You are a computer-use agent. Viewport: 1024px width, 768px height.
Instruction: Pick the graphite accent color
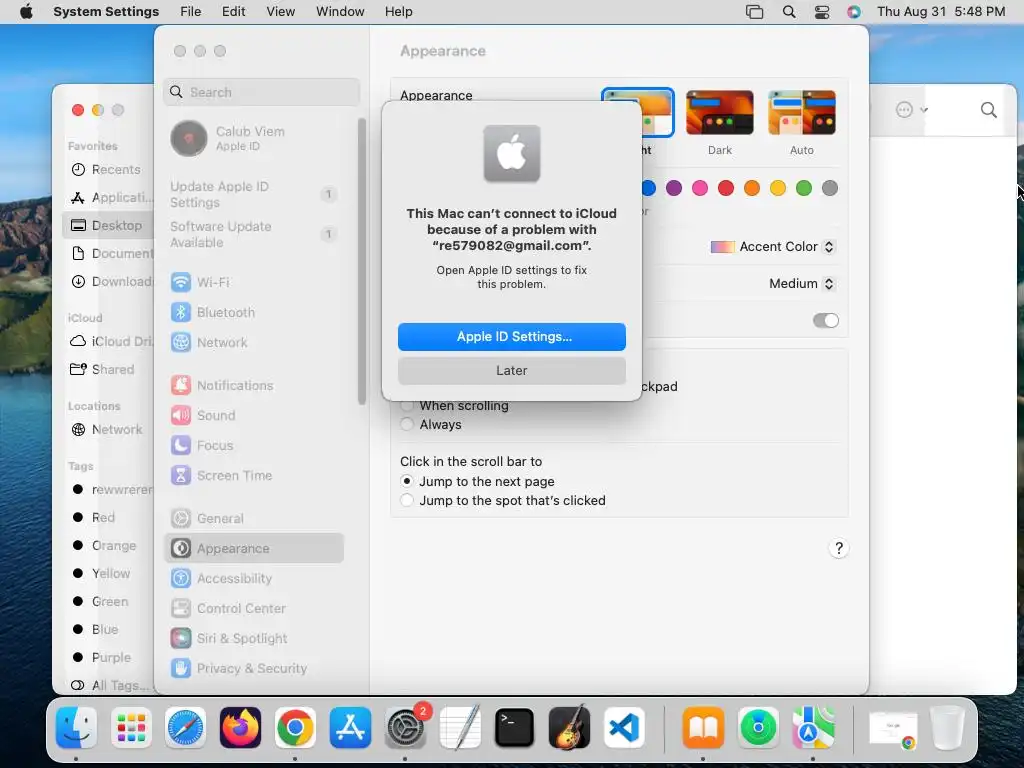coord(830,188)
